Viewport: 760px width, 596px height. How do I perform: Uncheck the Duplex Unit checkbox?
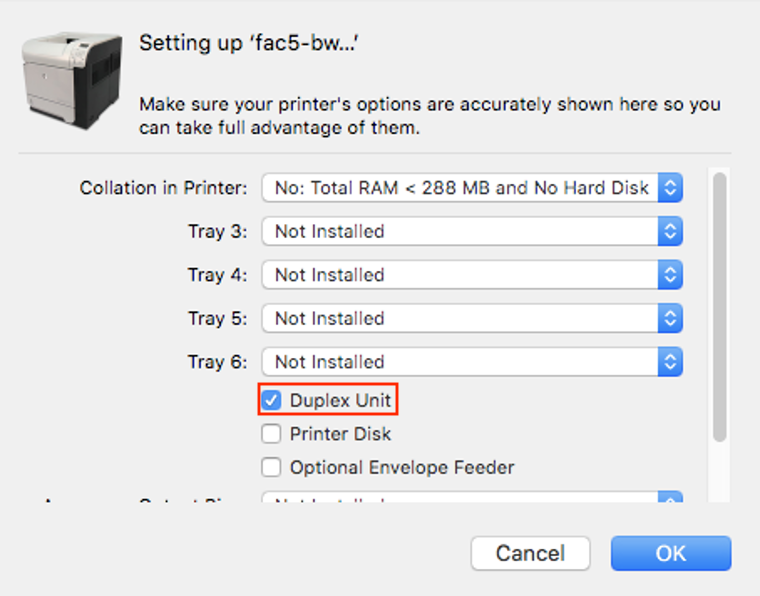[271, 400]
